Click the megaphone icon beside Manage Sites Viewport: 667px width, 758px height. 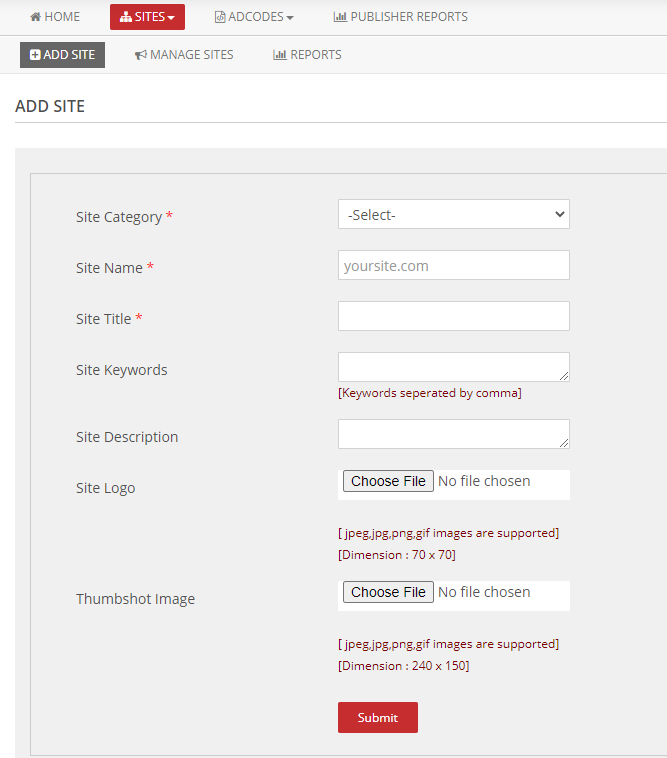[141, 55]
